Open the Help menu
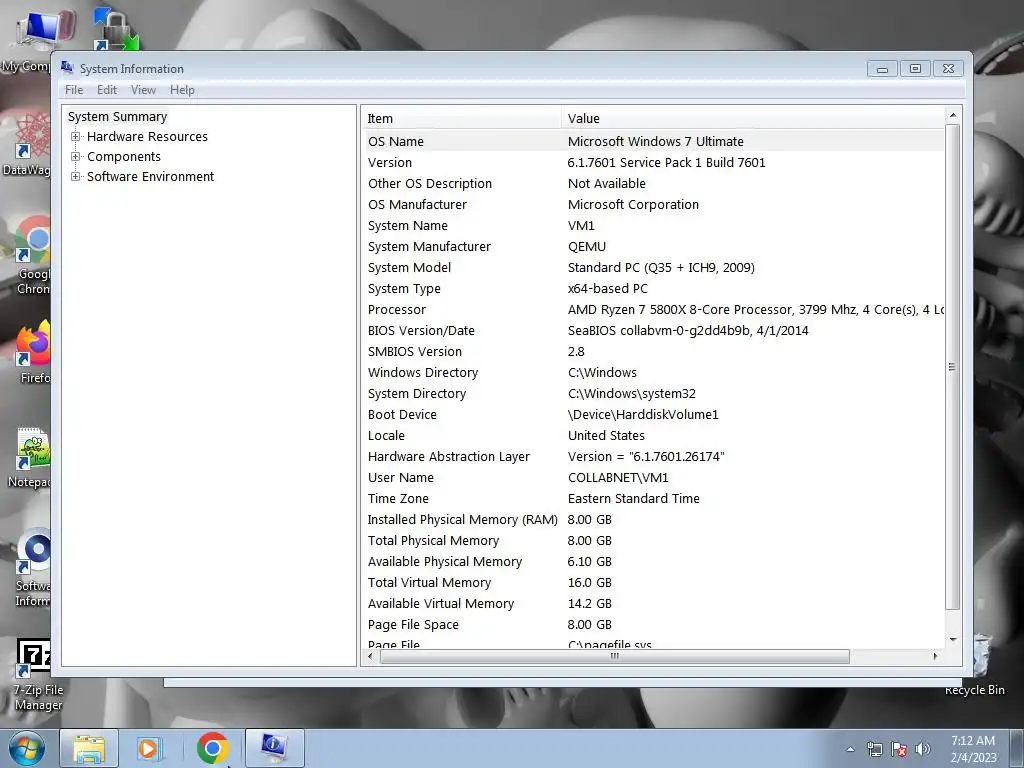The image size is (1024, 768). coord(182,90)
